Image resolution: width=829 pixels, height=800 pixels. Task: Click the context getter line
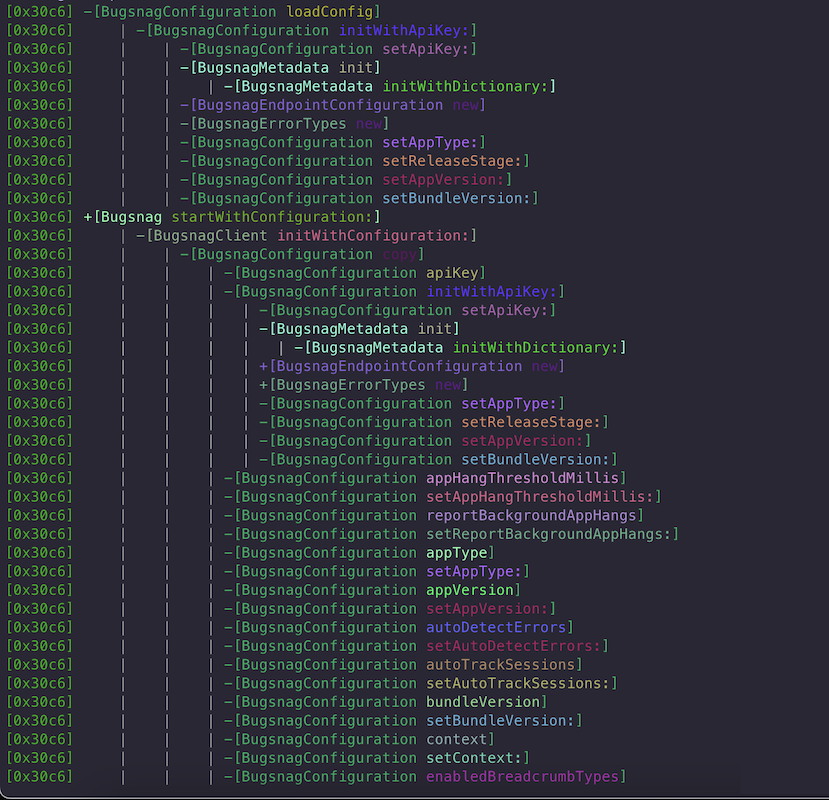[x=359, y=739]
